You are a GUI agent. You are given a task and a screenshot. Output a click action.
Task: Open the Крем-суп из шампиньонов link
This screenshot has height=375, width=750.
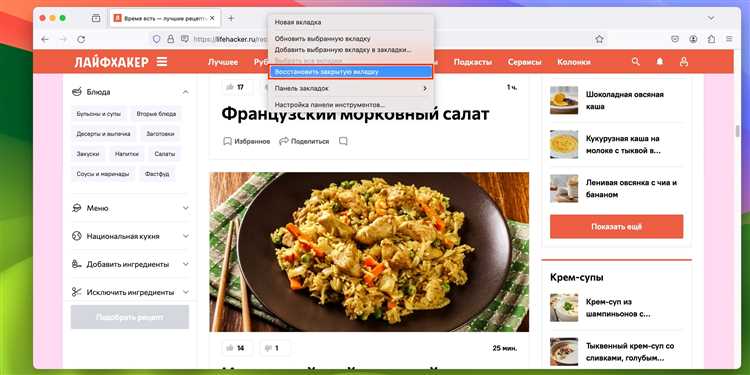pyautogui.click(x=618, y=308)
